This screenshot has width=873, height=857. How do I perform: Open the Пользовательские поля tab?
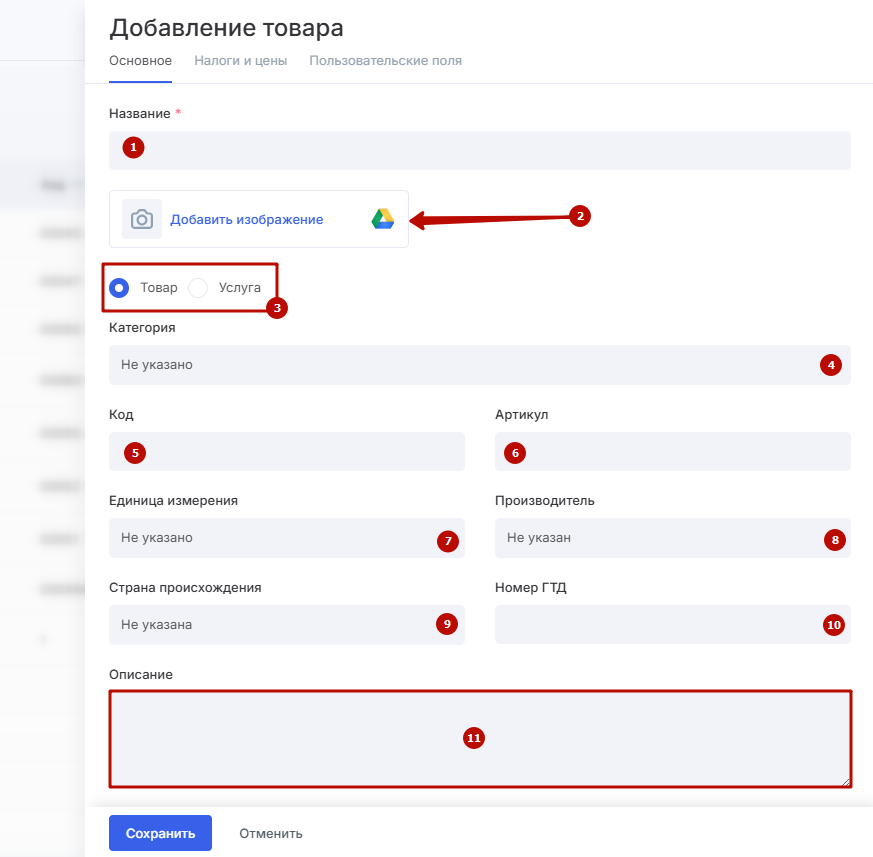tap(385, 60)
